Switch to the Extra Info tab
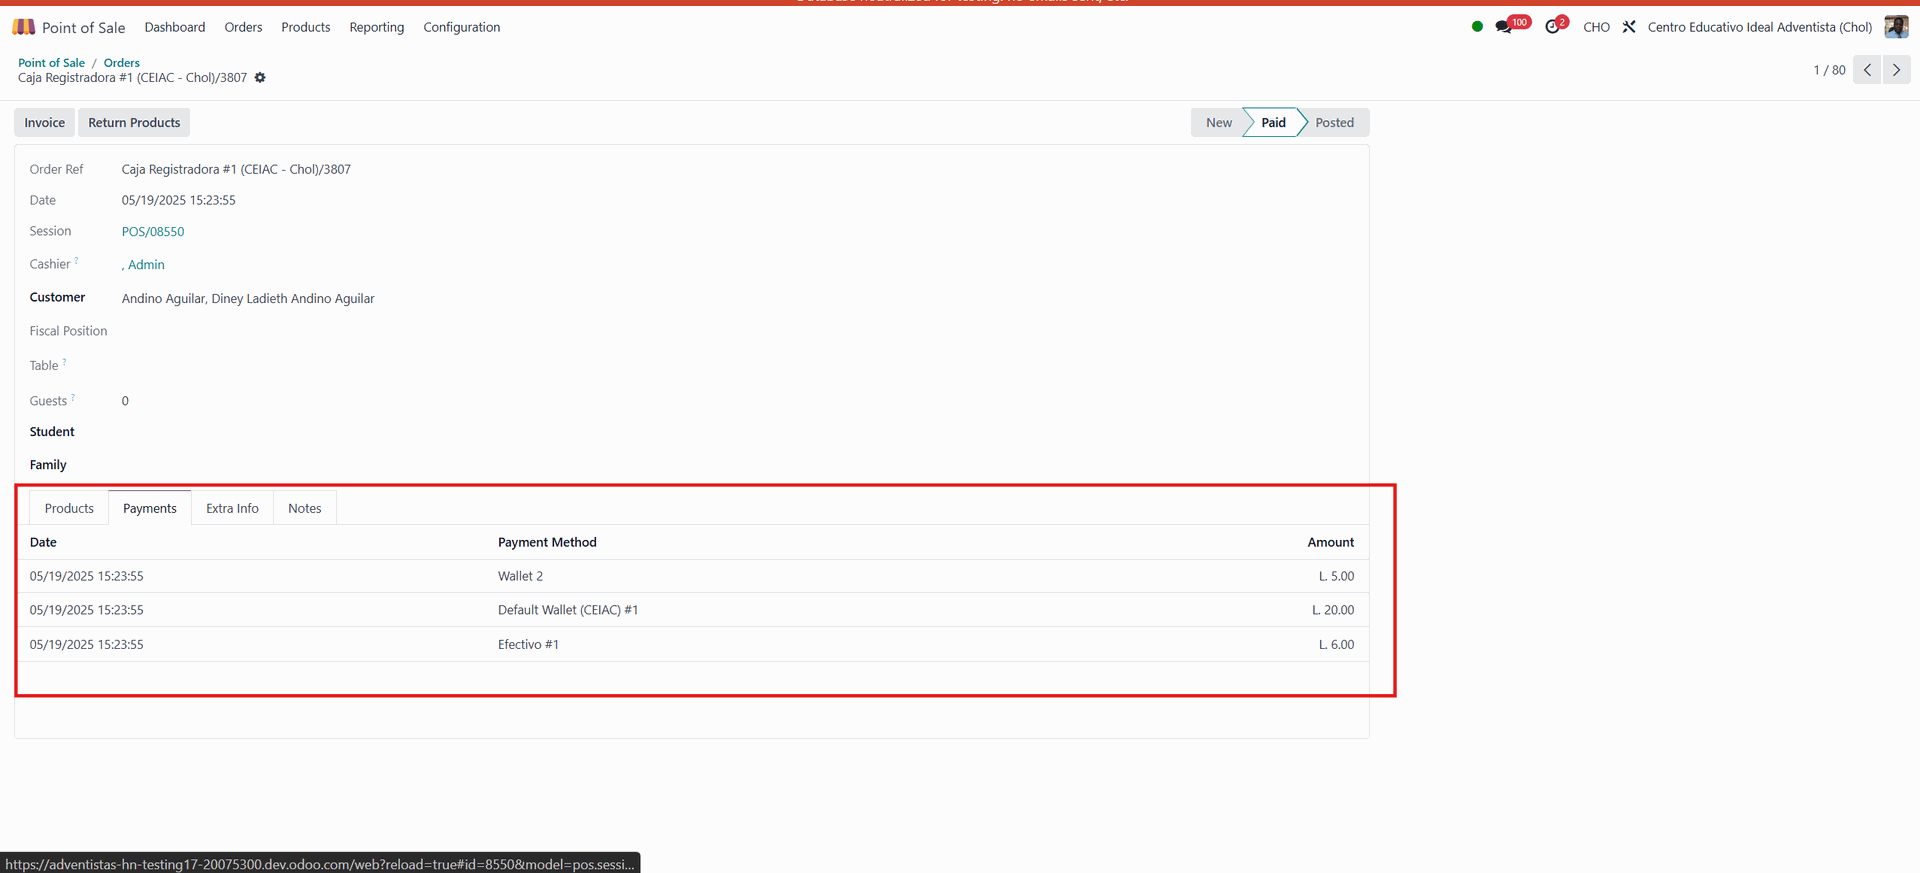This screenshot has height=873, width=1920. tap(232, 508)
